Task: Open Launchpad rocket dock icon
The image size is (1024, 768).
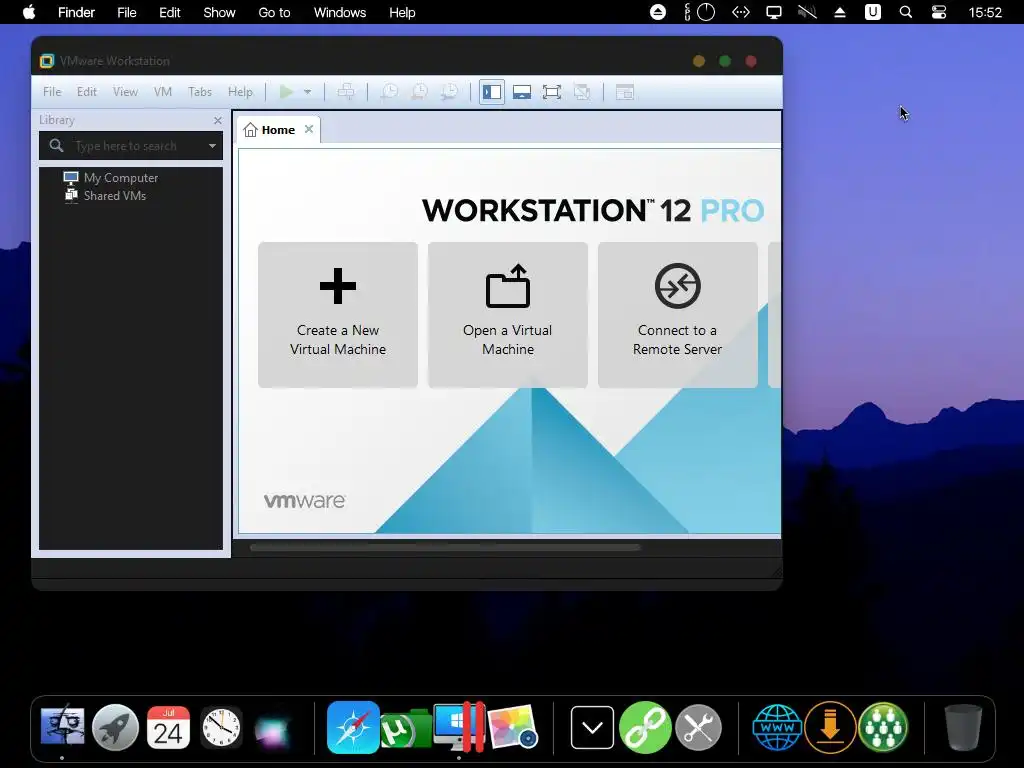Action: (116, 727)
